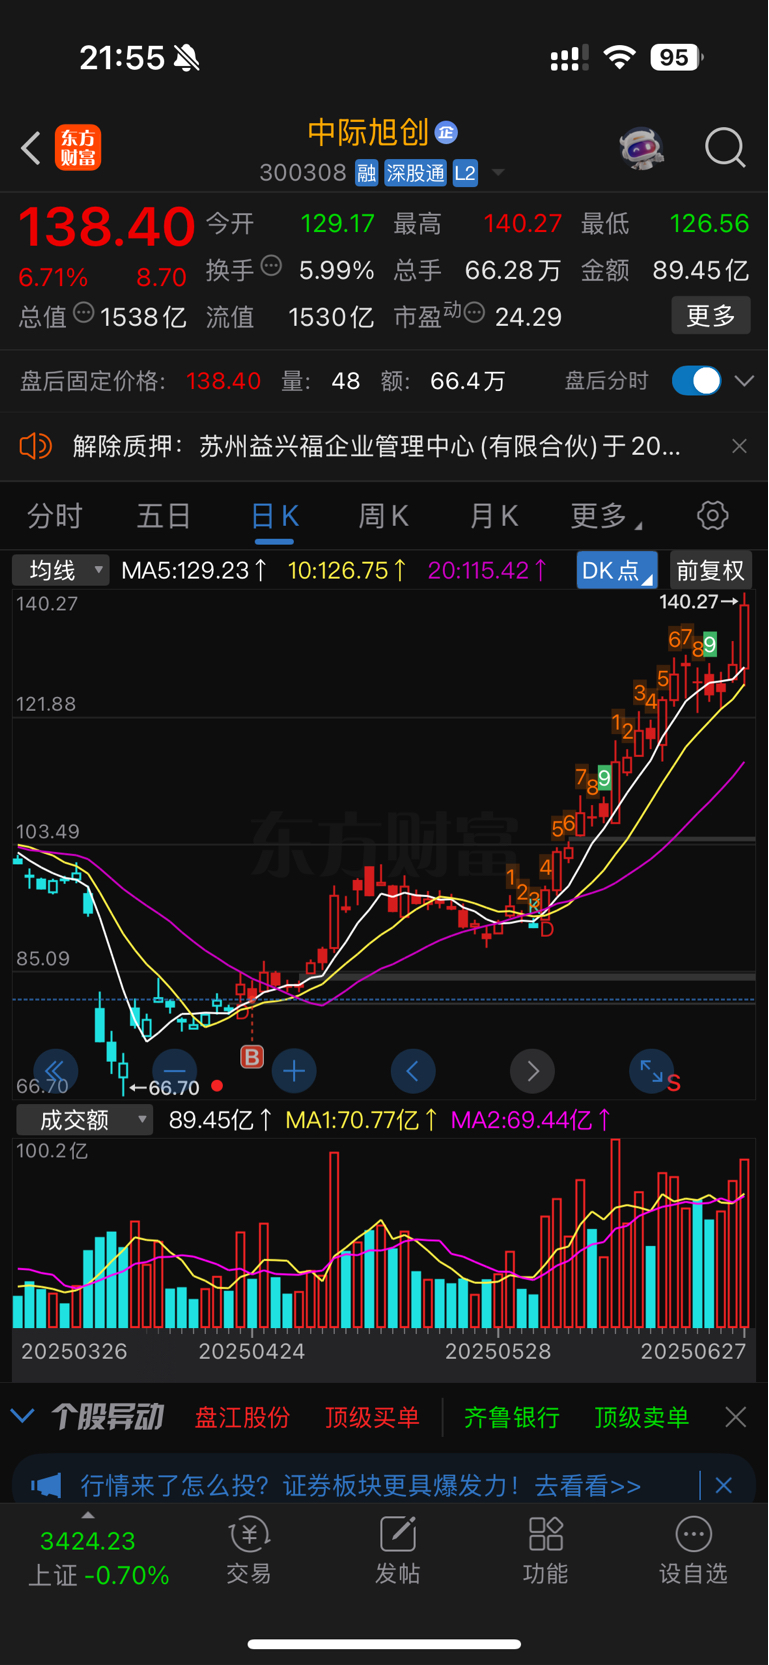Tap the red 顶级买单 label
This screenshot has height=1665, width=769.
click(371, 1417)
